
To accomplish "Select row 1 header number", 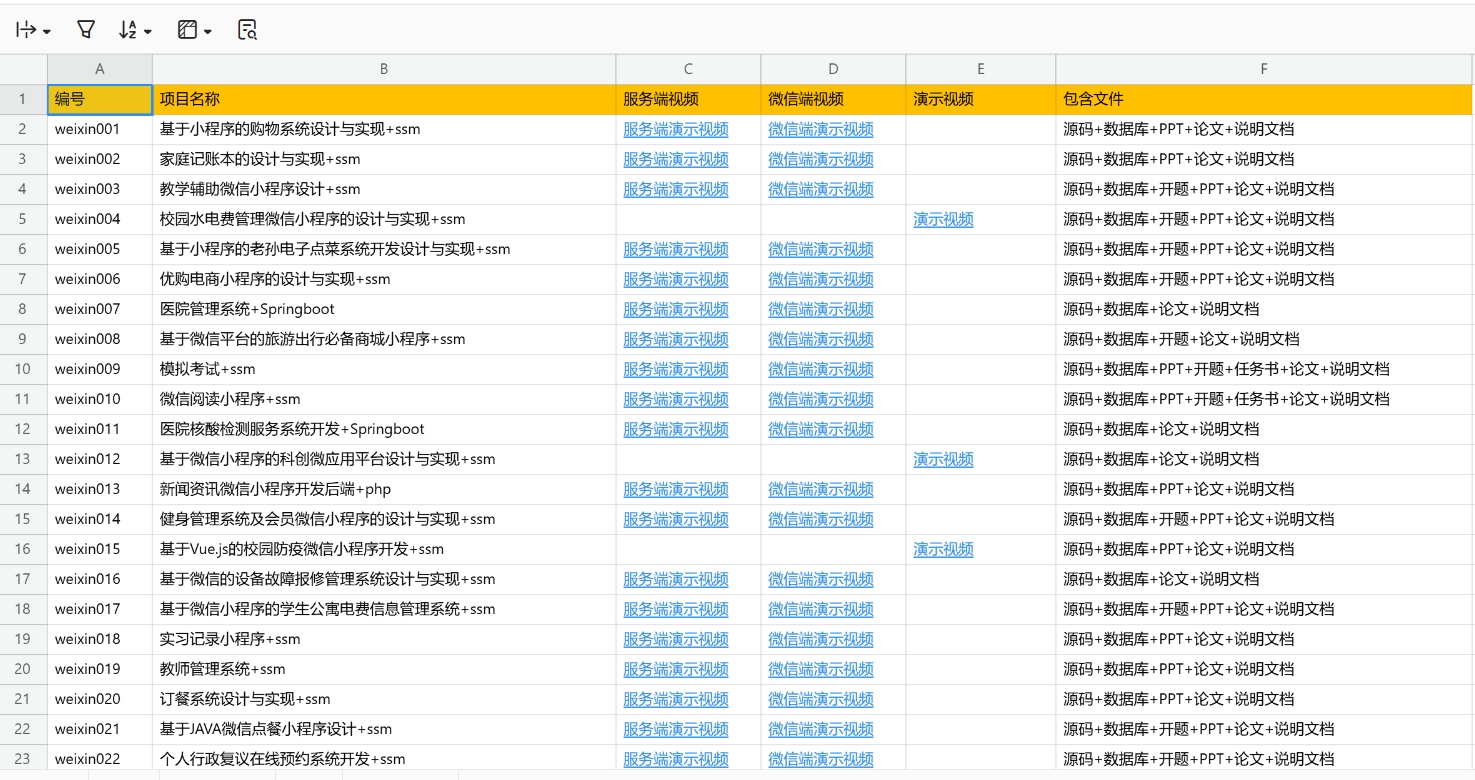I will 23,99.
